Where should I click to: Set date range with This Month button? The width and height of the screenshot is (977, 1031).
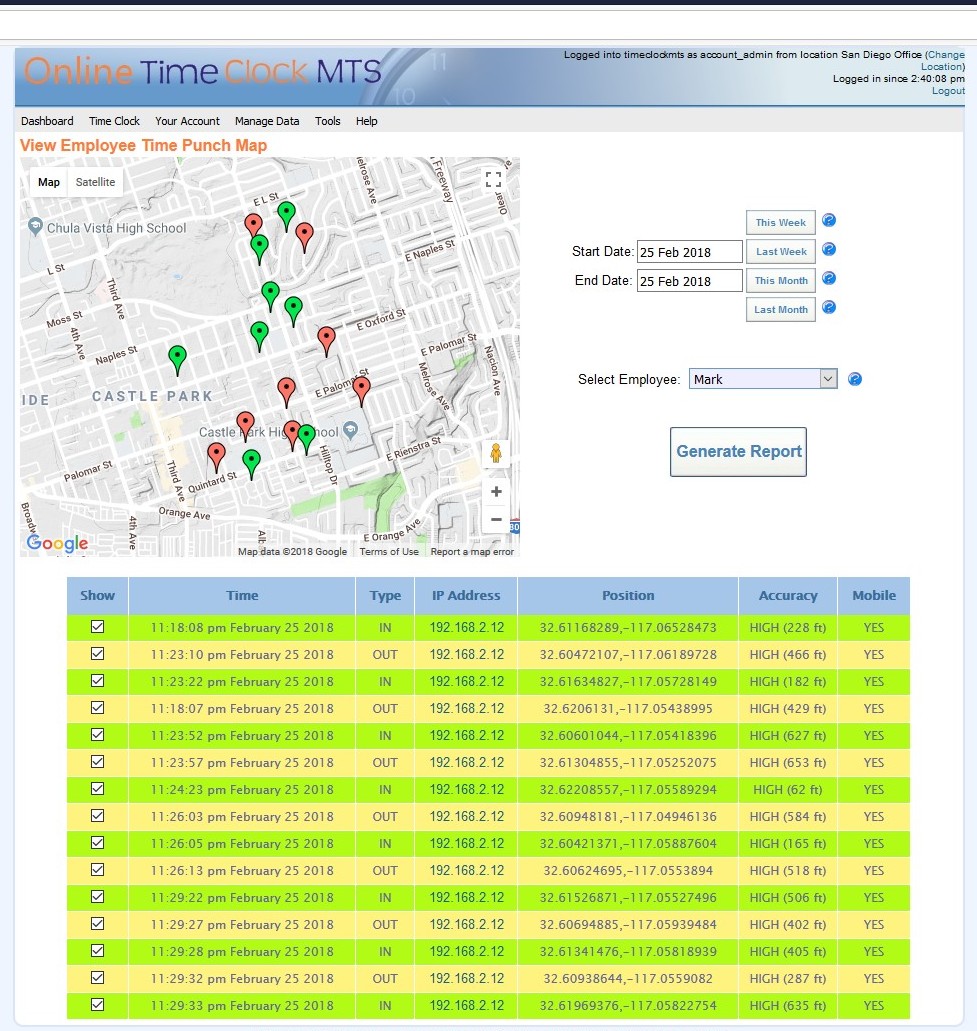click(780, 280)
